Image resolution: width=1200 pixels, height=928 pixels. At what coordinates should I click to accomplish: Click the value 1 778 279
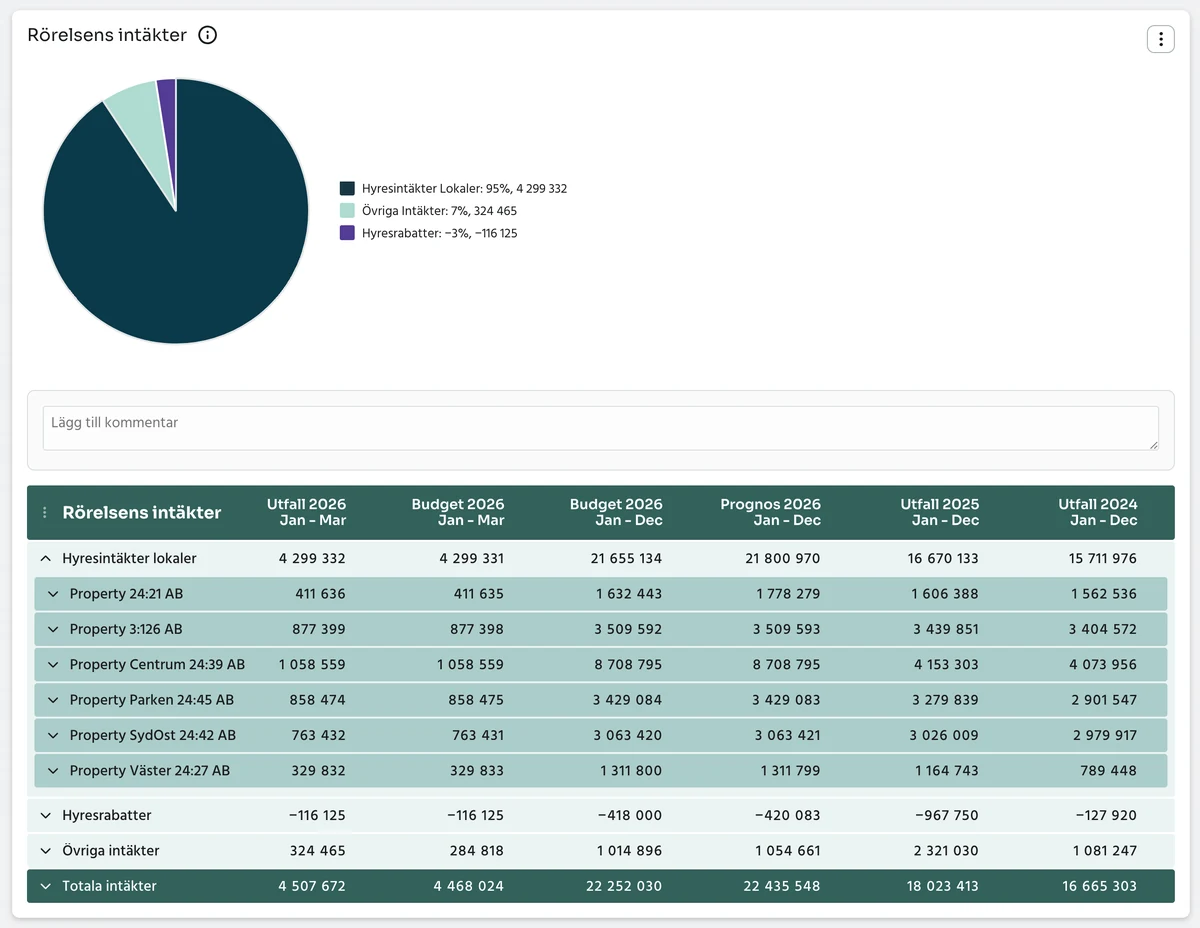pos(787,594)
